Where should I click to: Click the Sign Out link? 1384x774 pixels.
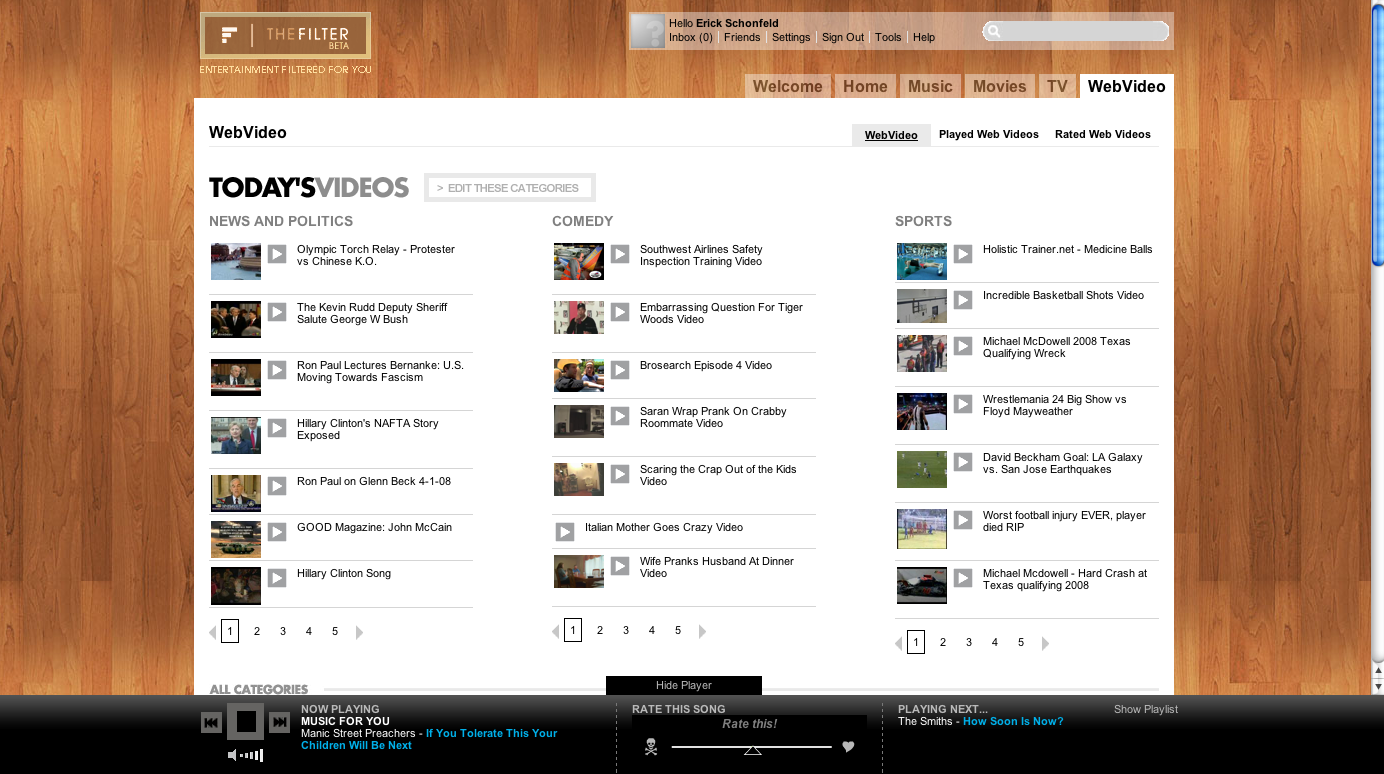point(842,37)
